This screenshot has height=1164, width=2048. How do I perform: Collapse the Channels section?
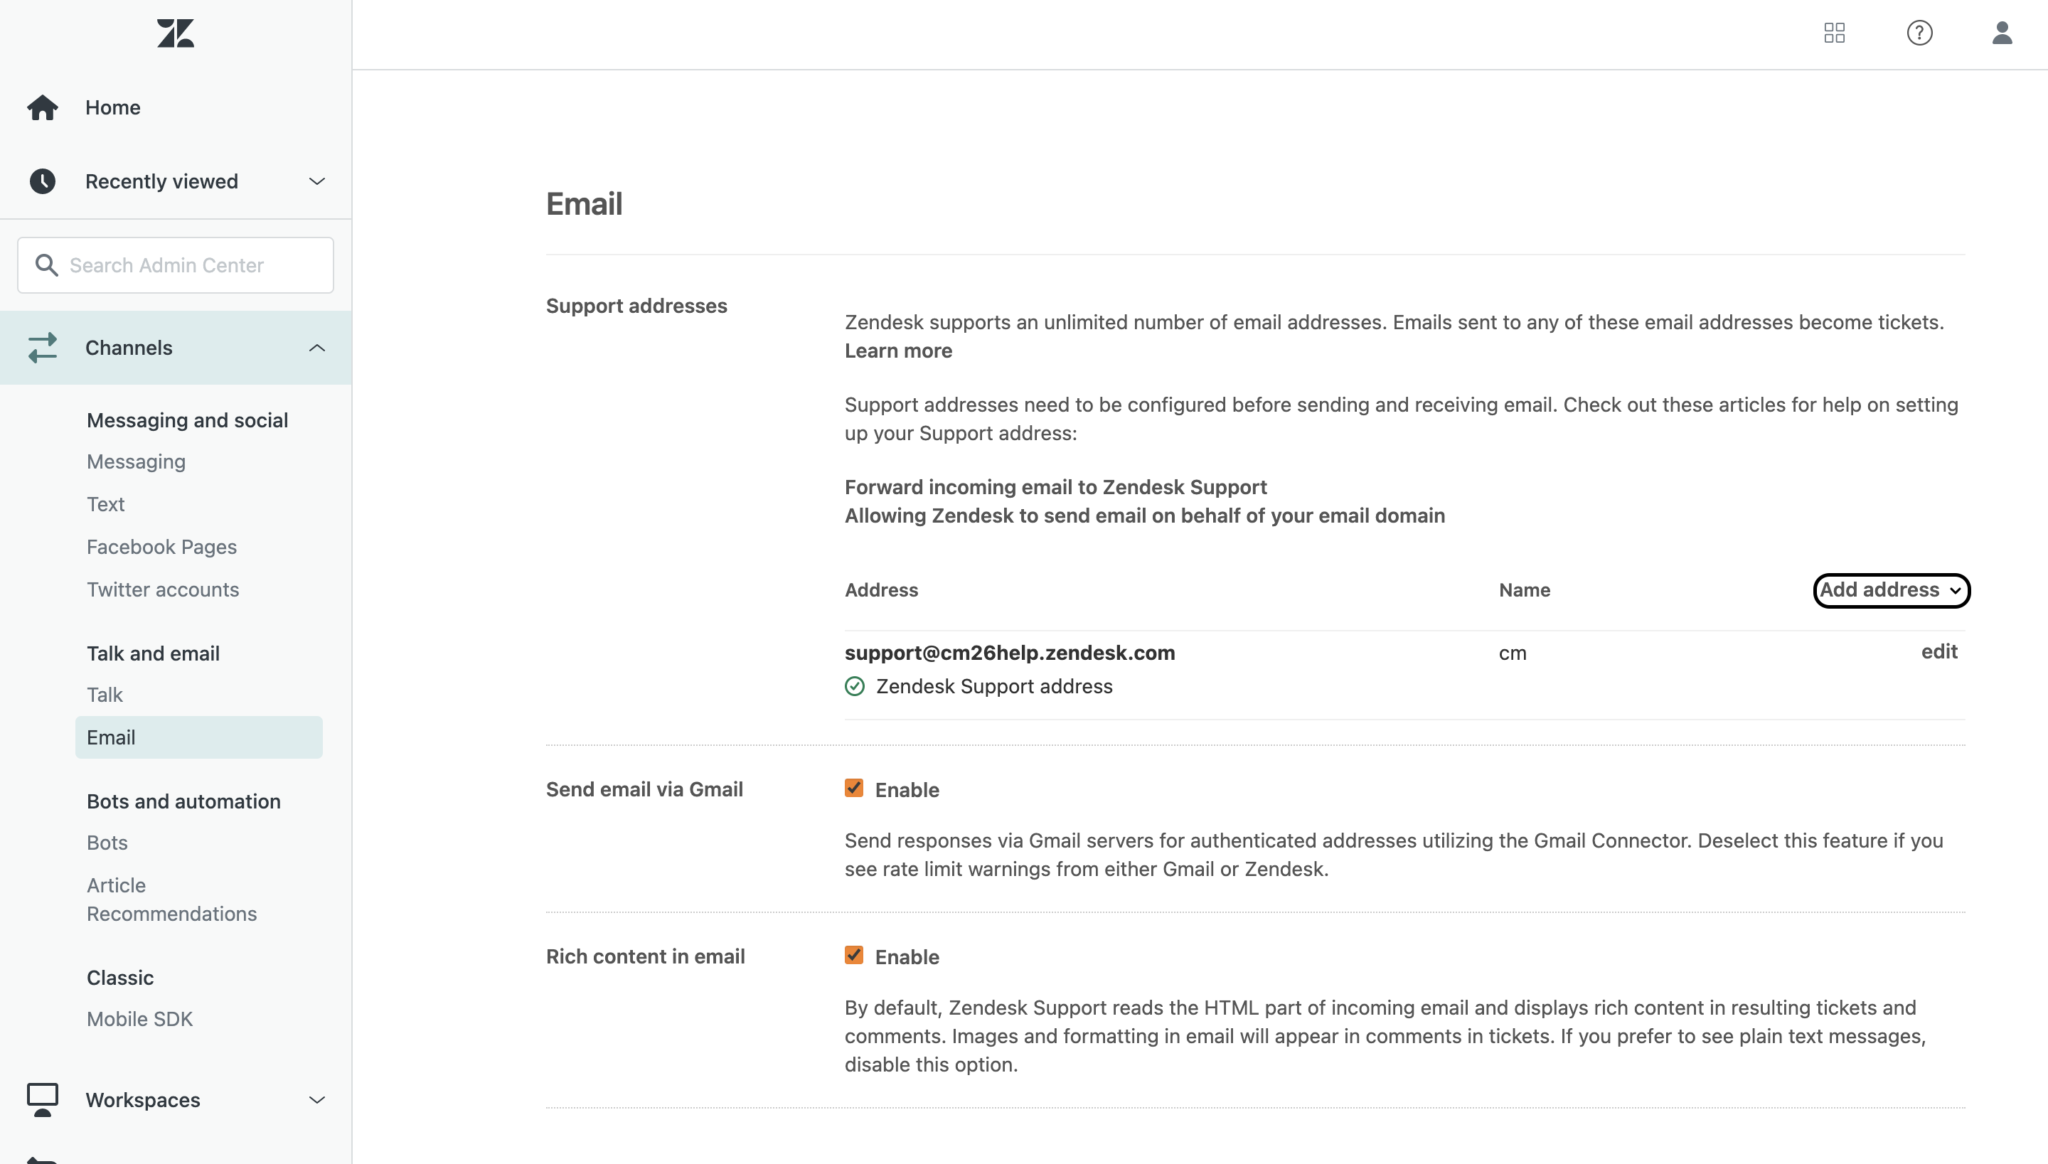(316, 347)
